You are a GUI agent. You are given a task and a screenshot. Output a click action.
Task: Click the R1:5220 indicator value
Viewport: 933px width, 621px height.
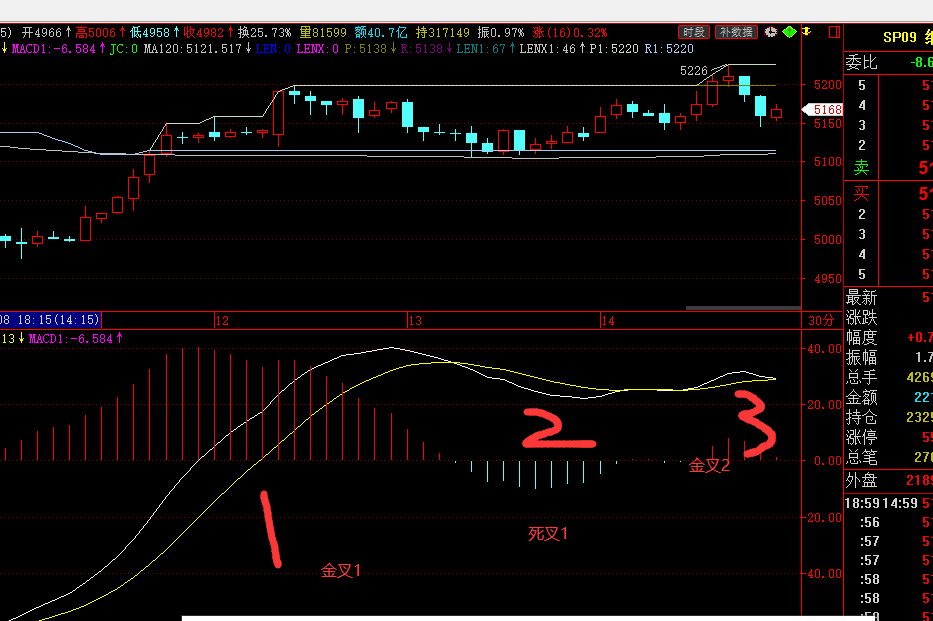(669, 49)
